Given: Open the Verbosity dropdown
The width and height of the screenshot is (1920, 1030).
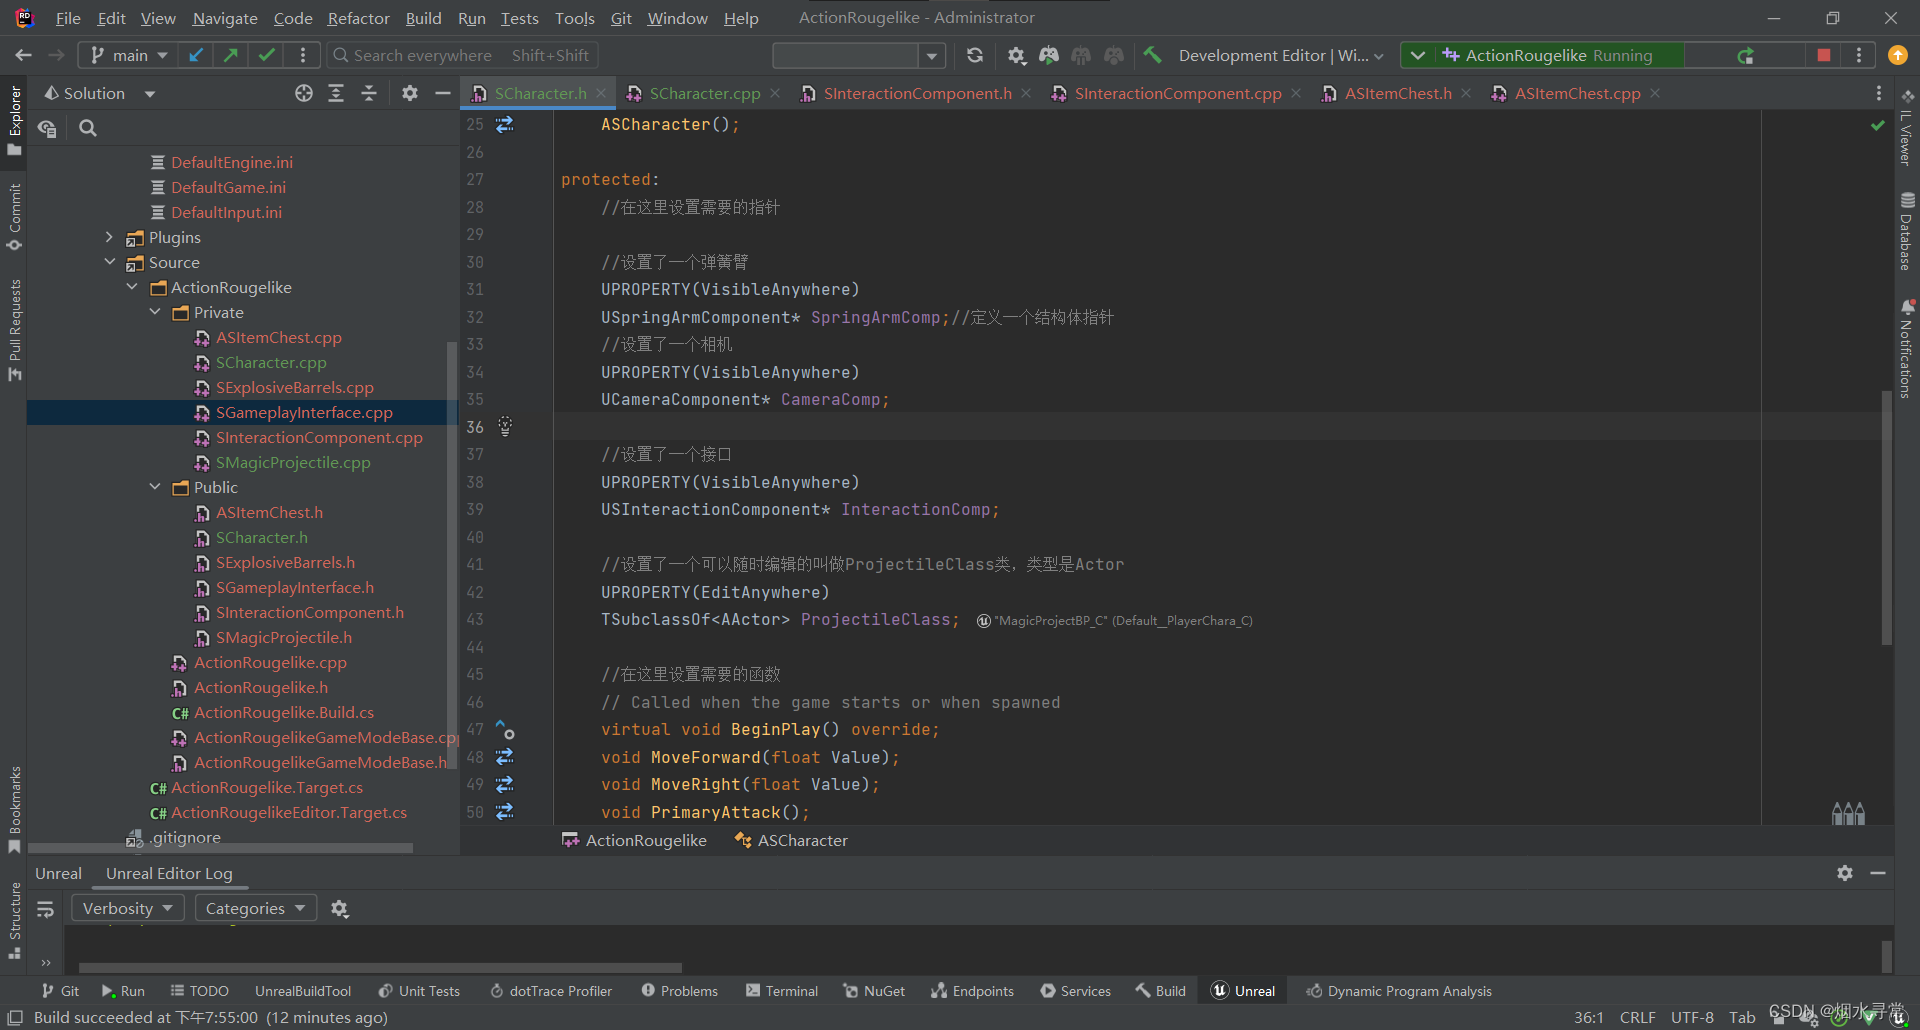Looking at the screenshot, I should tap(127, 908).
